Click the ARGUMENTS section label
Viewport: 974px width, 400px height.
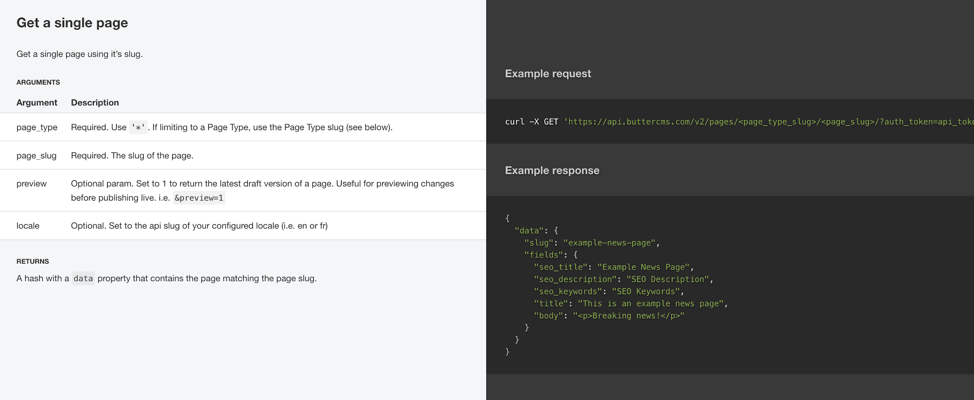coord(38,82)
